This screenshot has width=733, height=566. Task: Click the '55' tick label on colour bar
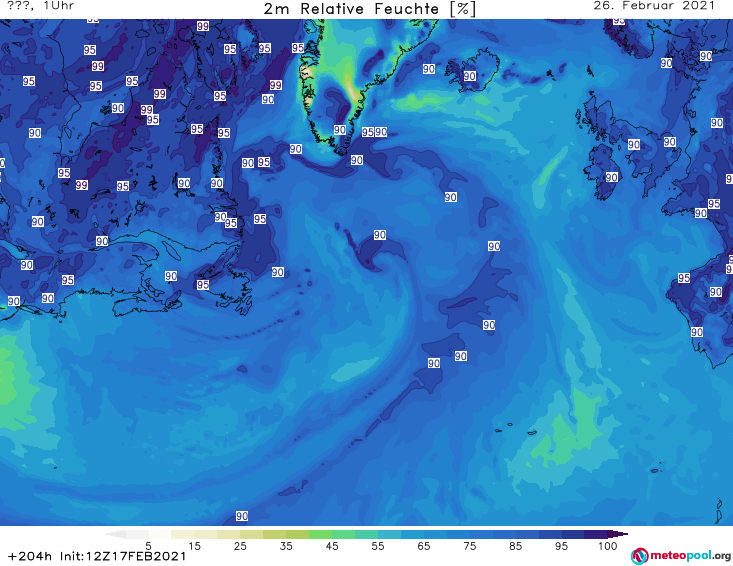pos(378,546)
